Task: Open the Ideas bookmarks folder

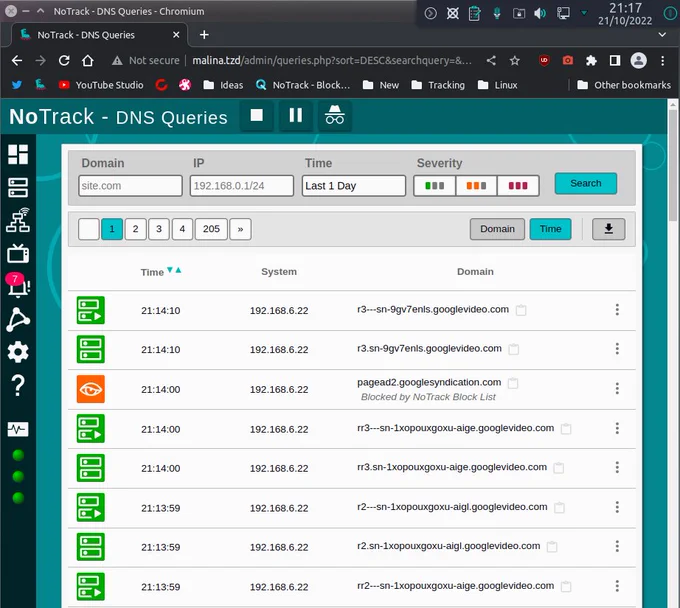Action: point(223,85)
